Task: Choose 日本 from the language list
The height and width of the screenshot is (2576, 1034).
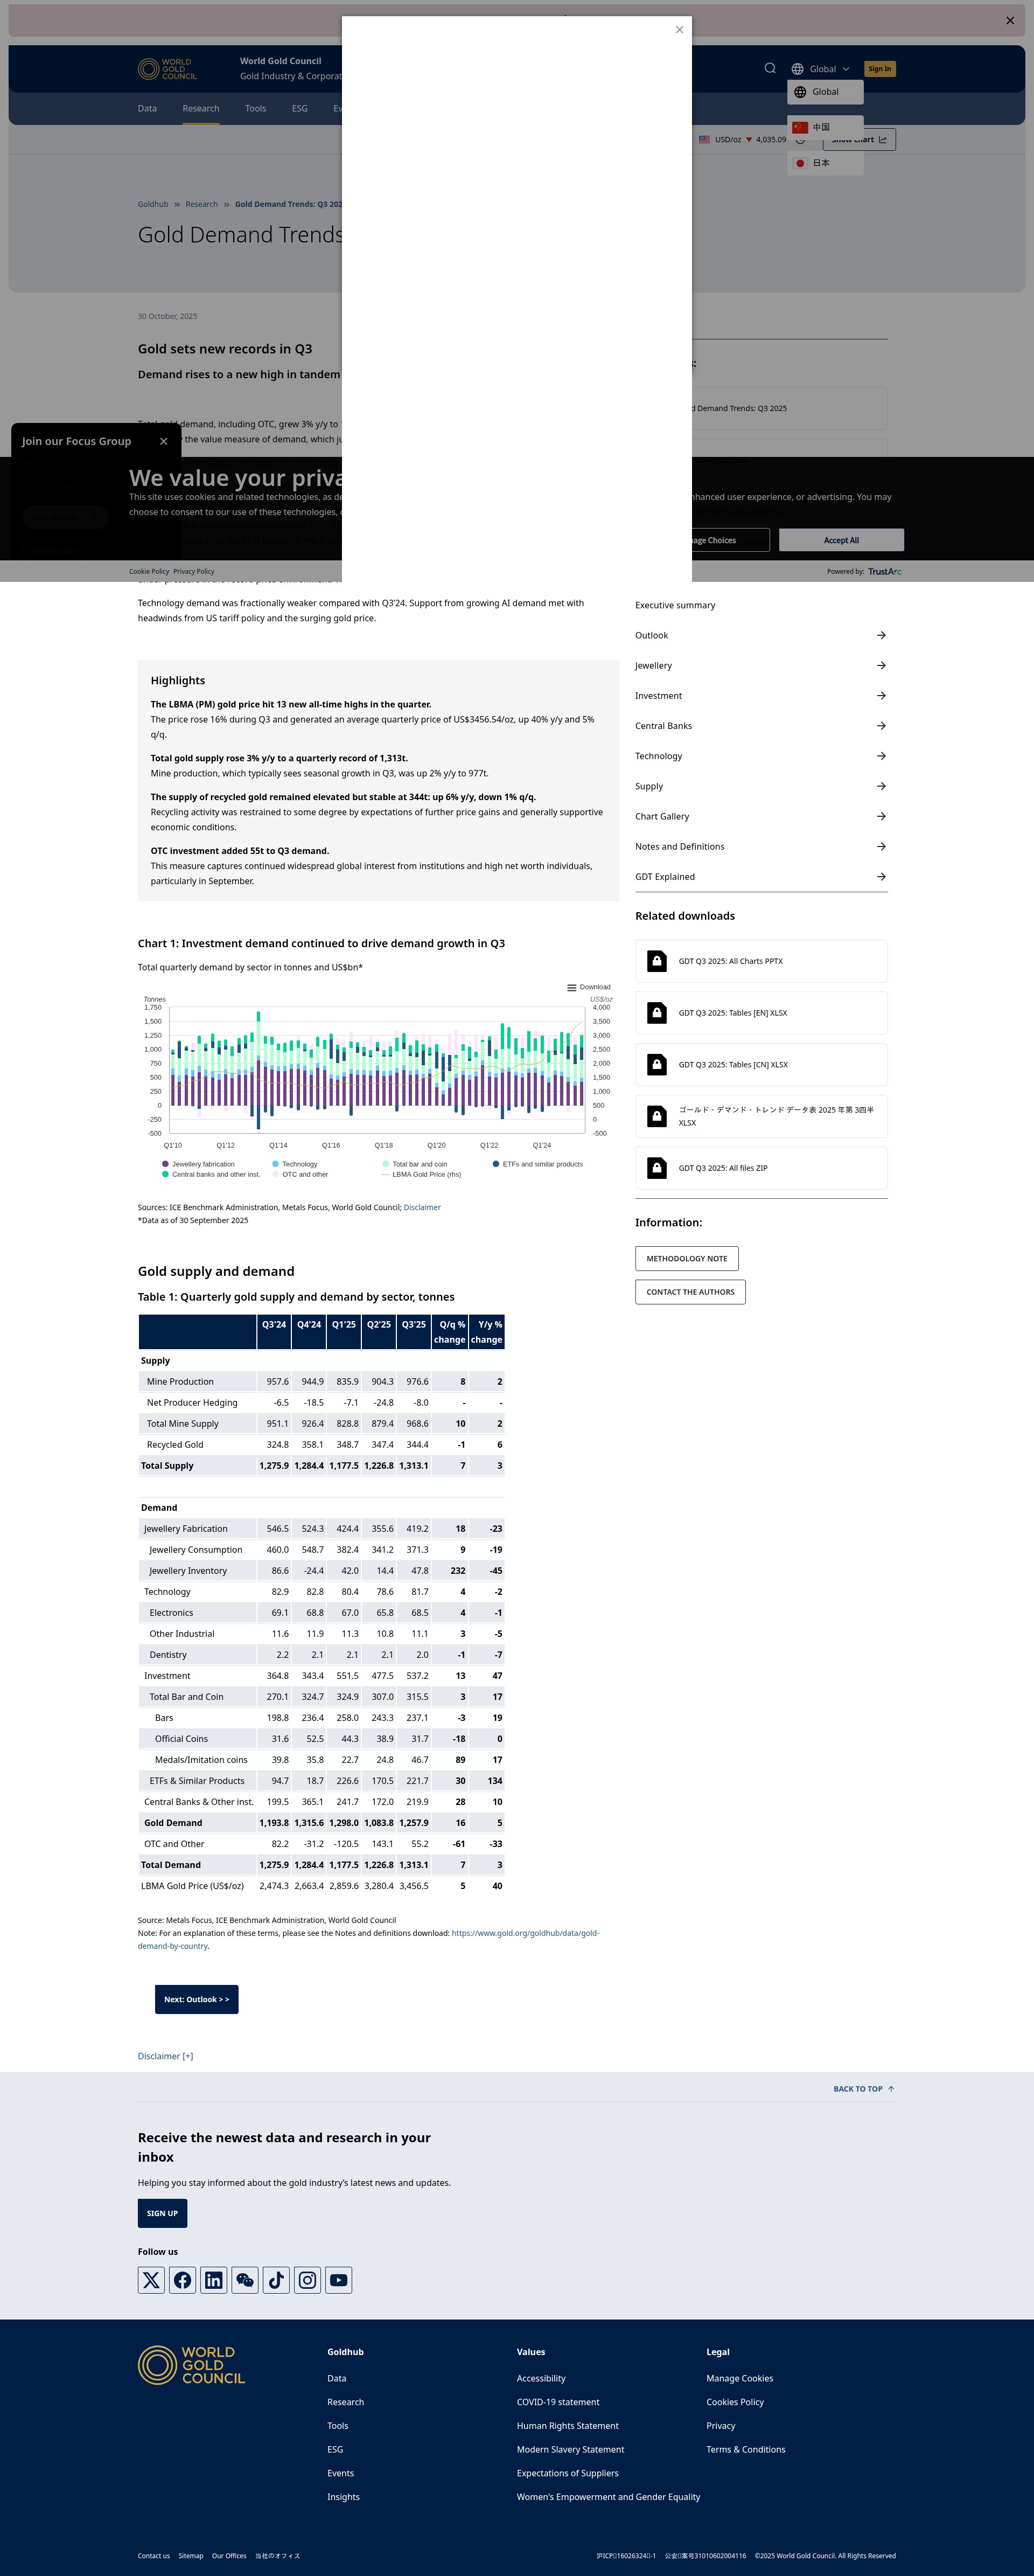Action: click(825, 163)
